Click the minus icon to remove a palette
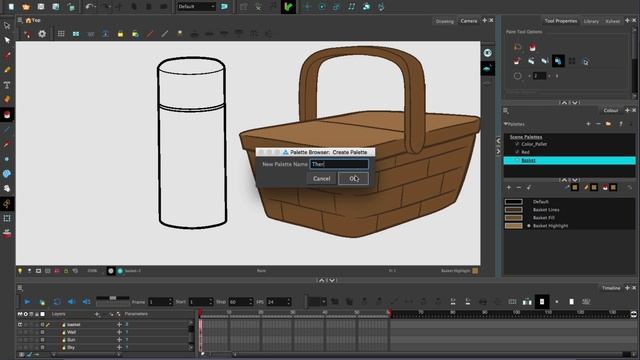Viewport: 640px width, 360px height. (x=598, y=124)
